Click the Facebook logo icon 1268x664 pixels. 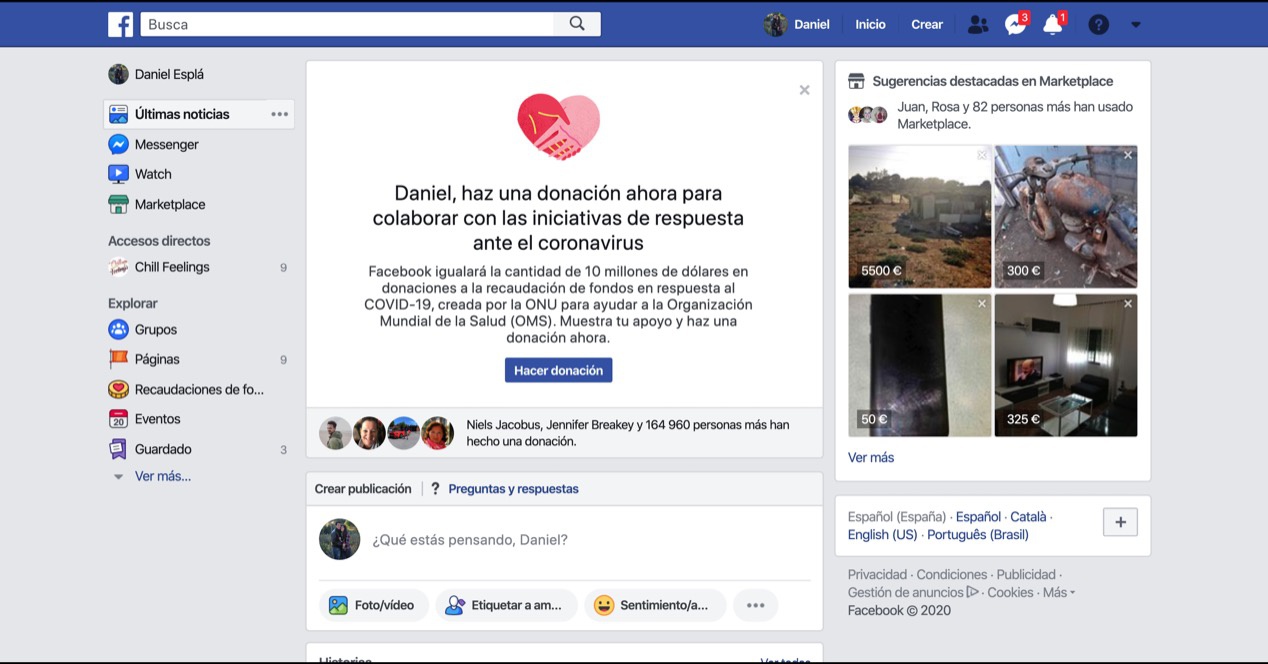pos(120,24)
